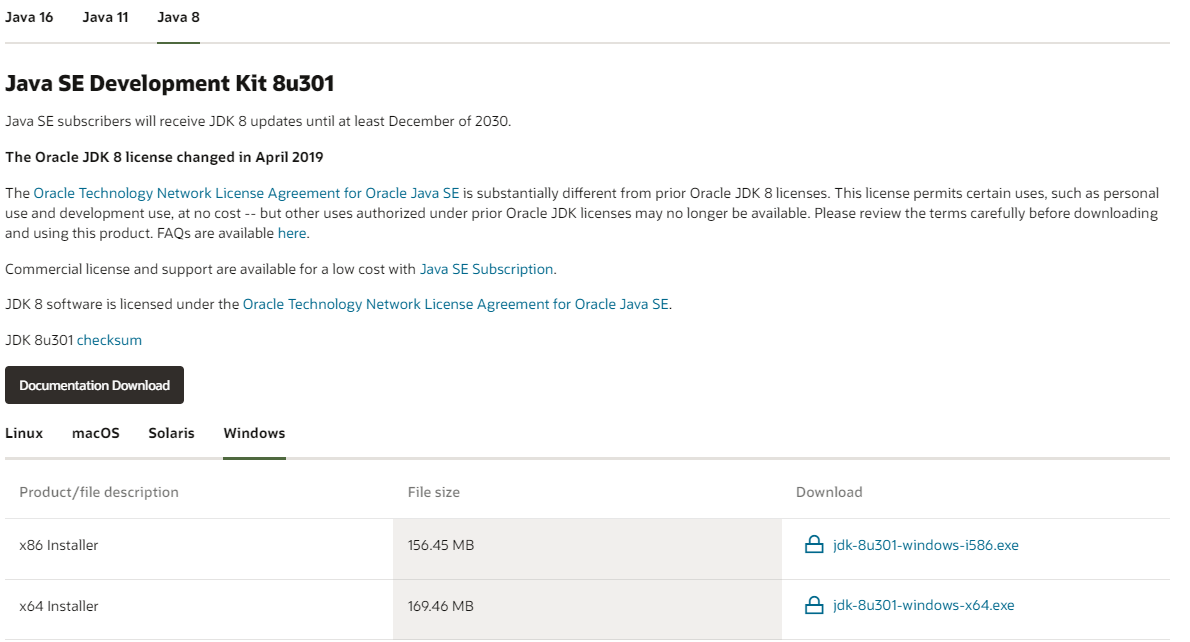The height and width of the screenshot is (642, 1190).
Task: Click the lock icon beside the i586 download
Action: pos(814,545)
